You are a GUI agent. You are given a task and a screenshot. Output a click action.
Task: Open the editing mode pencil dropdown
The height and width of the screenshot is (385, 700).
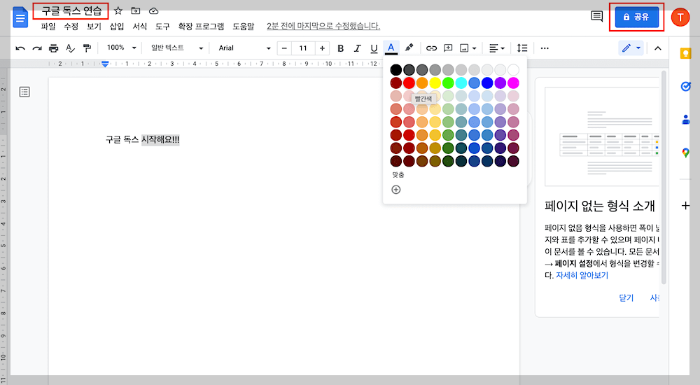631,48
